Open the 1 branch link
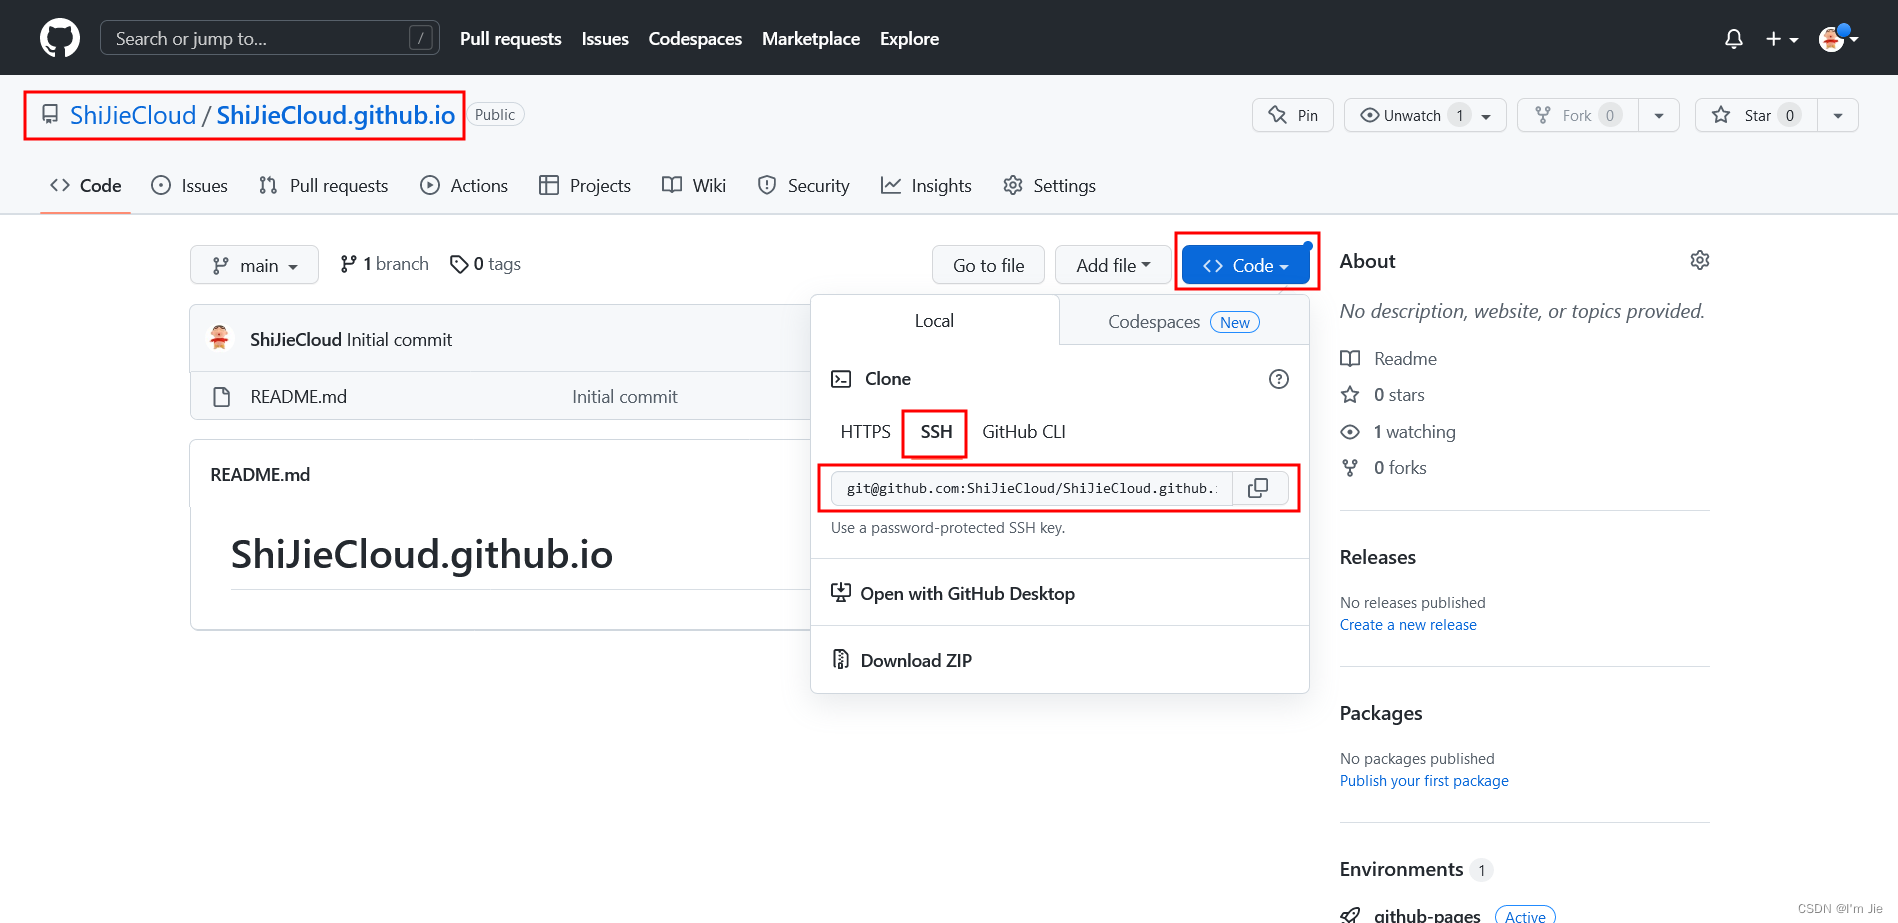1898x923 pixels. pyautogui.click(x=384, y=264)
